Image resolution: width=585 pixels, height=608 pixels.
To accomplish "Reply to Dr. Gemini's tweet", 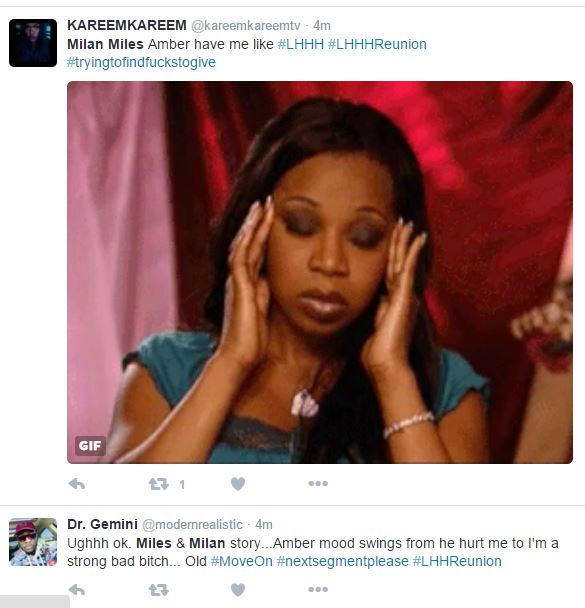I will click(77, 590).
